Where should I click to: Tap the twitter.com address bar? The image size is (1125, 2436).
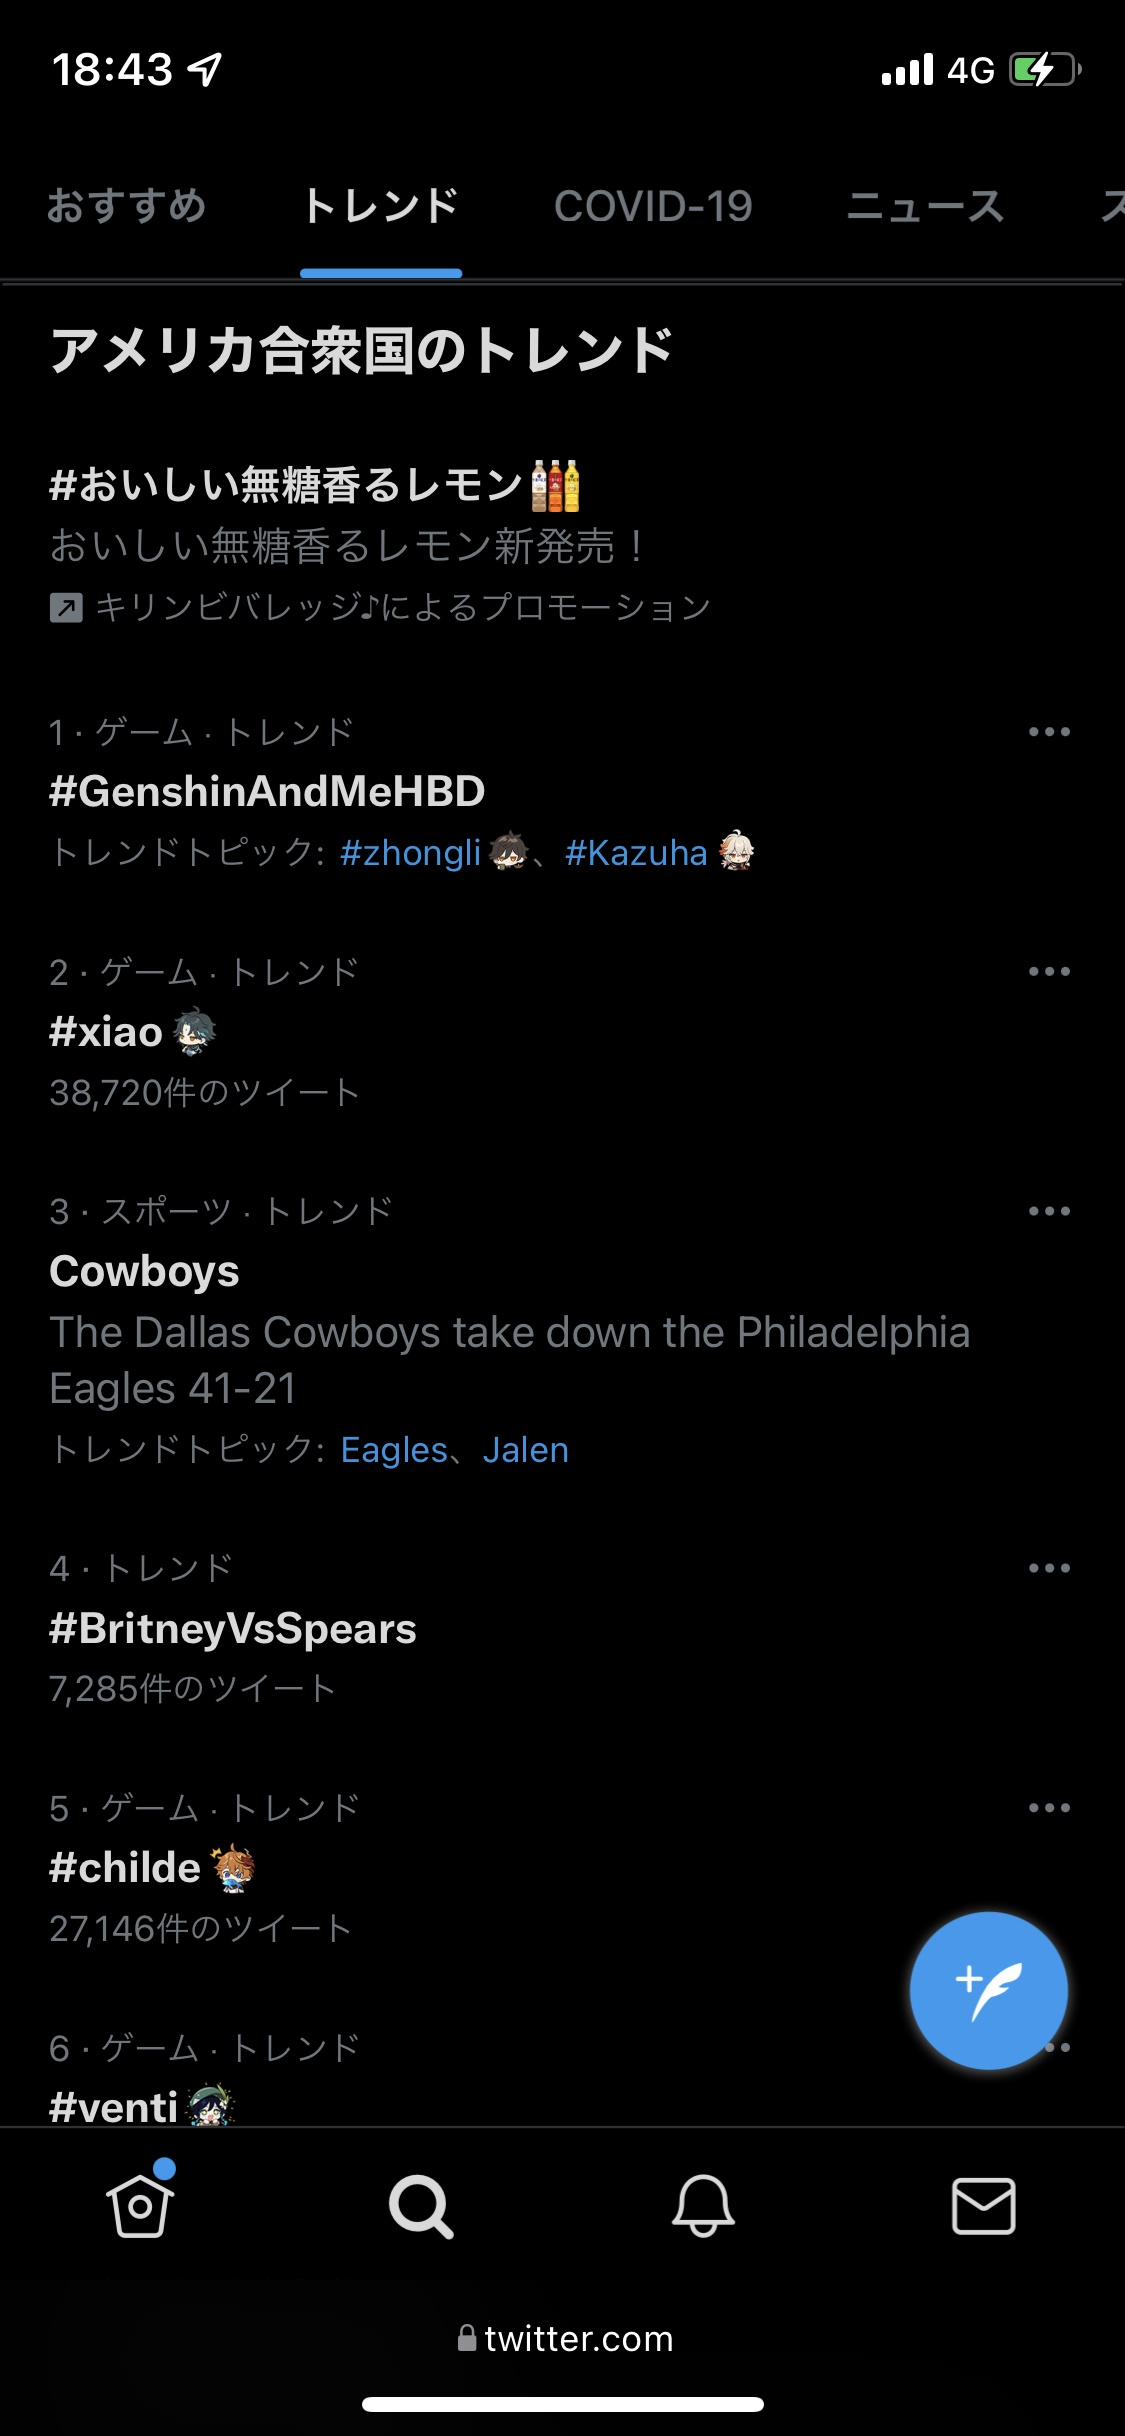(565, 2339)
